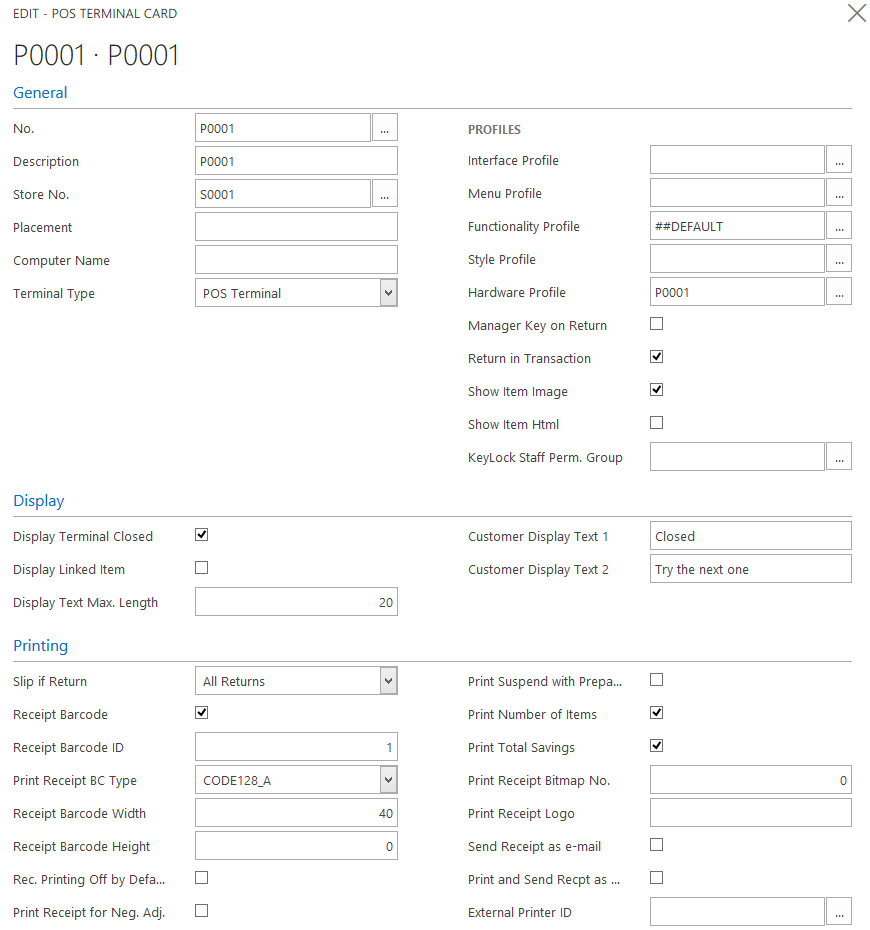
Task: Toggle Display Linked Item checkbox
Action: pyautogui.click(x=202, y=568)
